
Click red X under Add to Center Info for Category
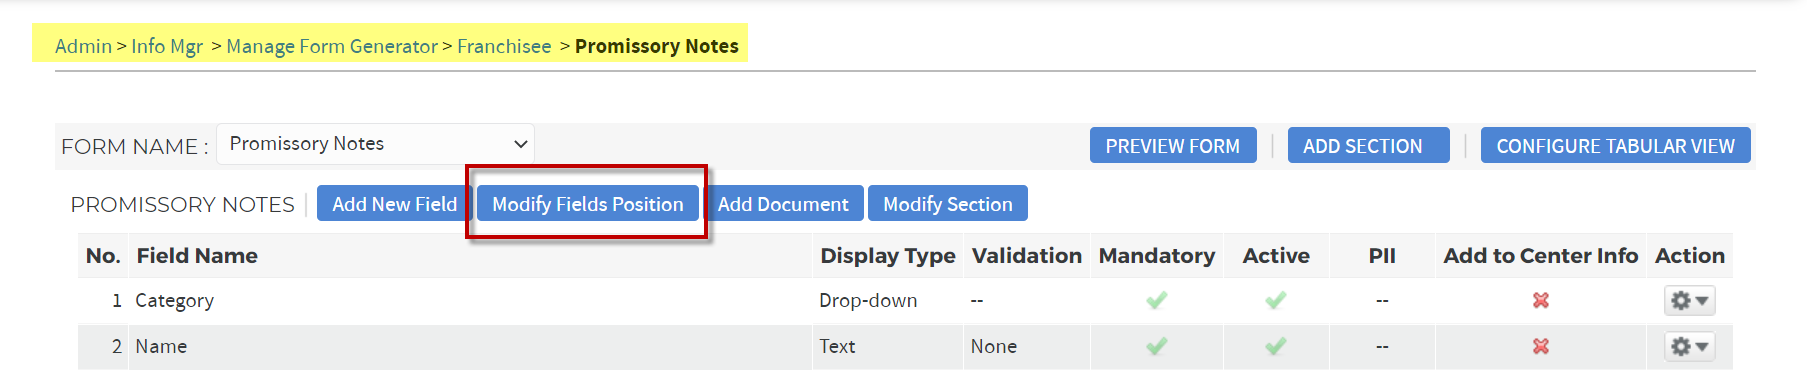pyautogui.click(x=1541, y=300)
